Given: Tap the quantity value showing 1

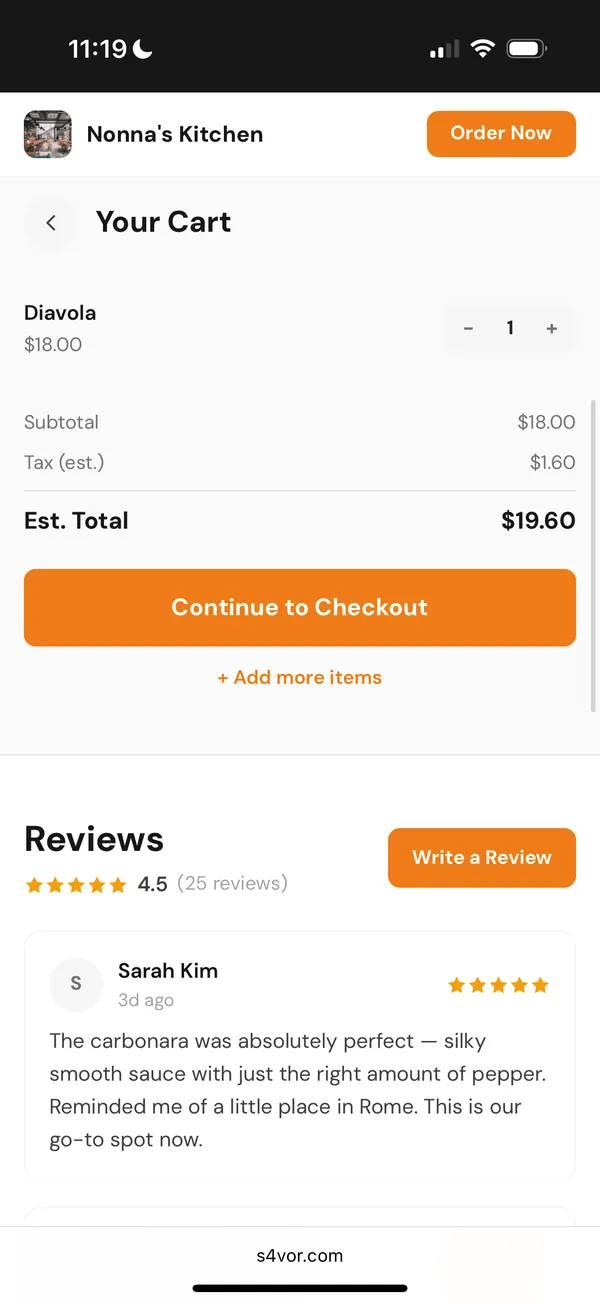Looking at the screenshot, I should [x=510, y=328].
